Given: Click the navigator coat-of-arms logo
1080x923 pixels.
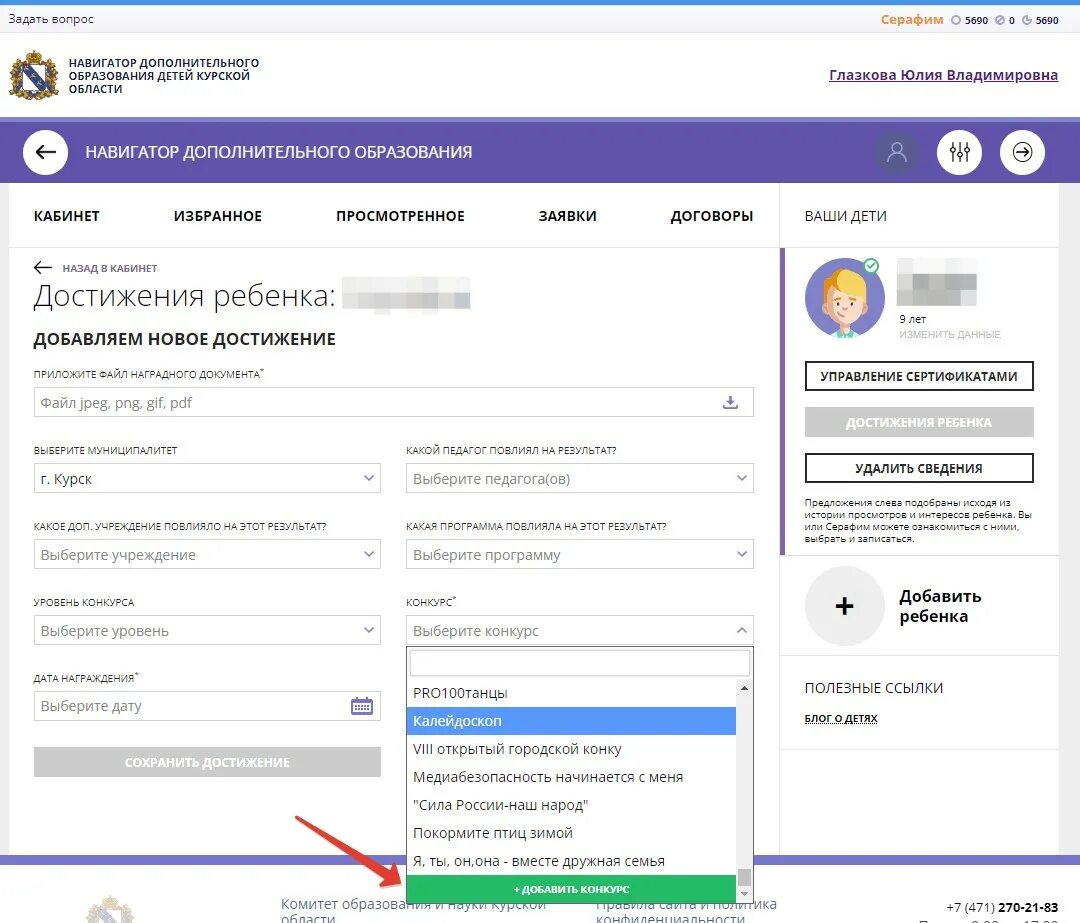Looking at the screenshot, I should (x=30, y=75).
